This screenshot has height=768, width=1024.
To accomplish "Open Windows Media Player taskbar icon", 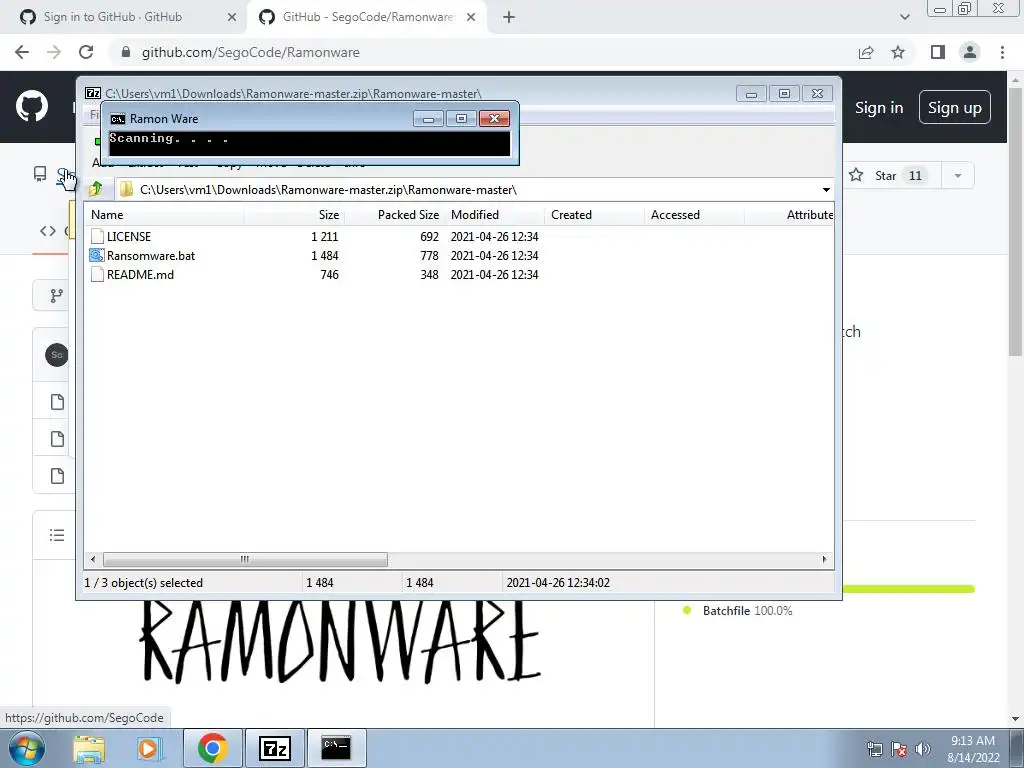I will coord(148,748).
